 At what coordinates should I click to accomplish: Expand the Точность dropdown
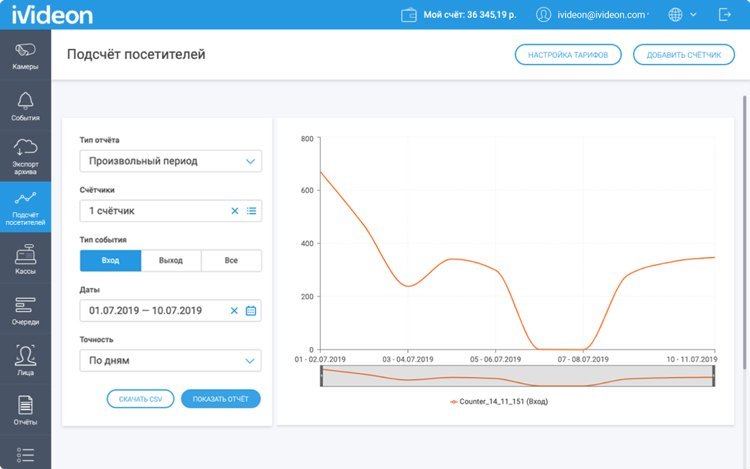[x=170, y=361]
